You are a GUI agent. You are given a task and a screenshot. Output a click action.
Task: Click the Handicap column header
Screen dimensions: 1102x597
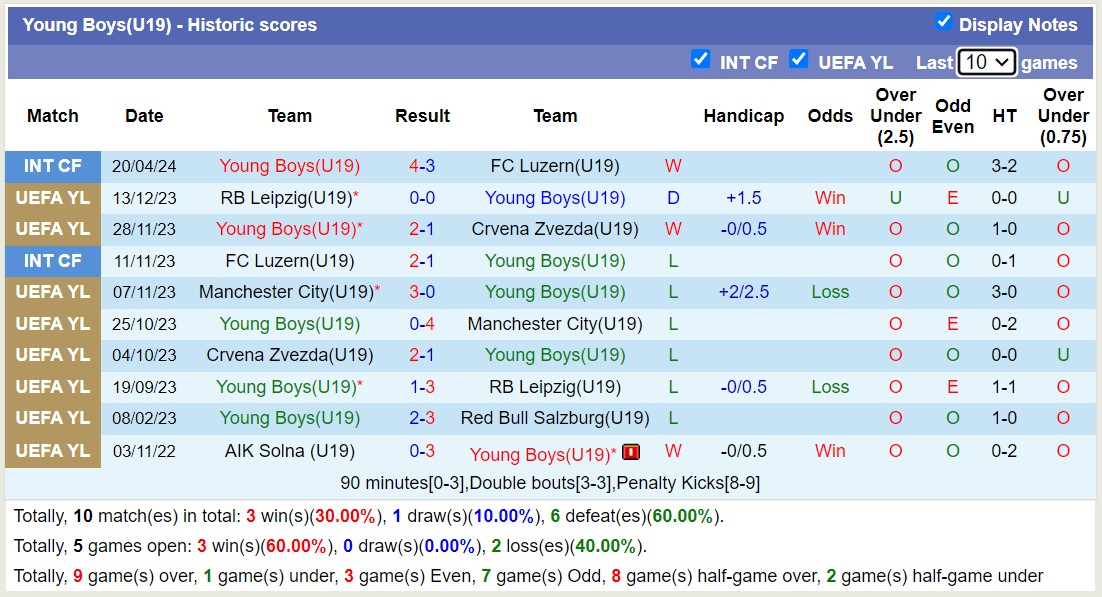743,116
